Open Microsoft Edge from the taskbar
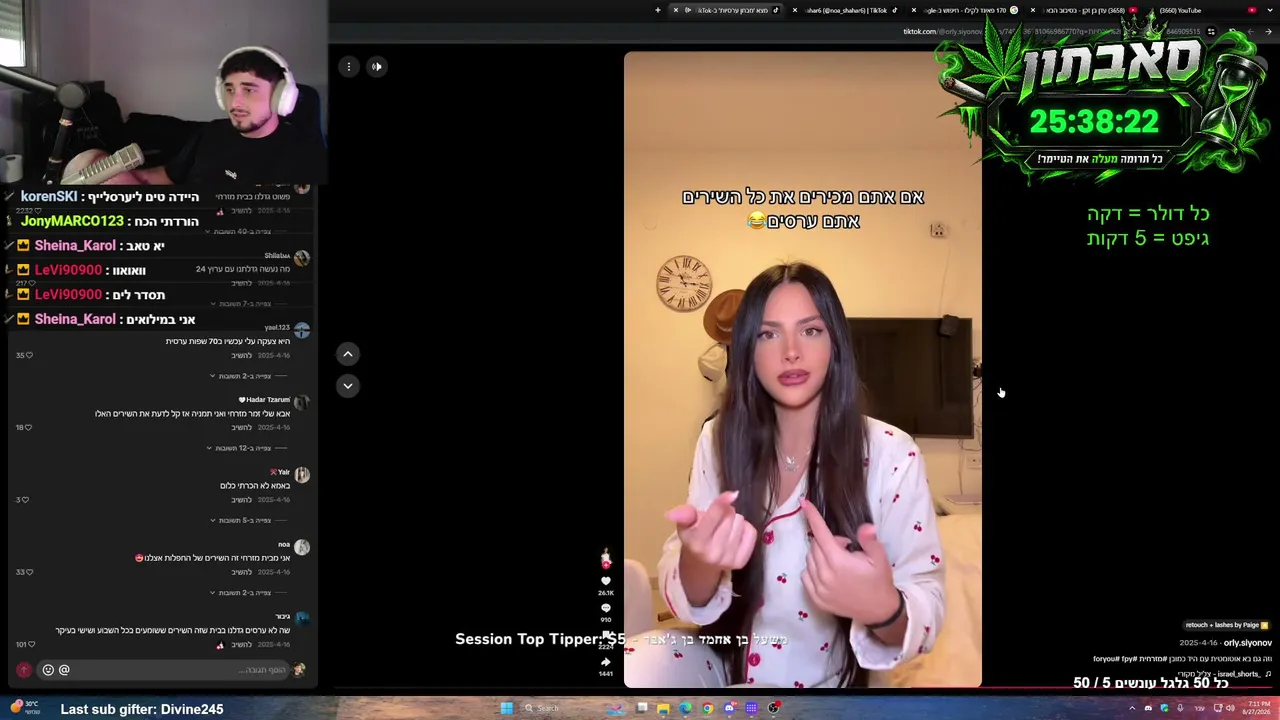The width and height of the screenshot is (1280, 720). (685, 708)
